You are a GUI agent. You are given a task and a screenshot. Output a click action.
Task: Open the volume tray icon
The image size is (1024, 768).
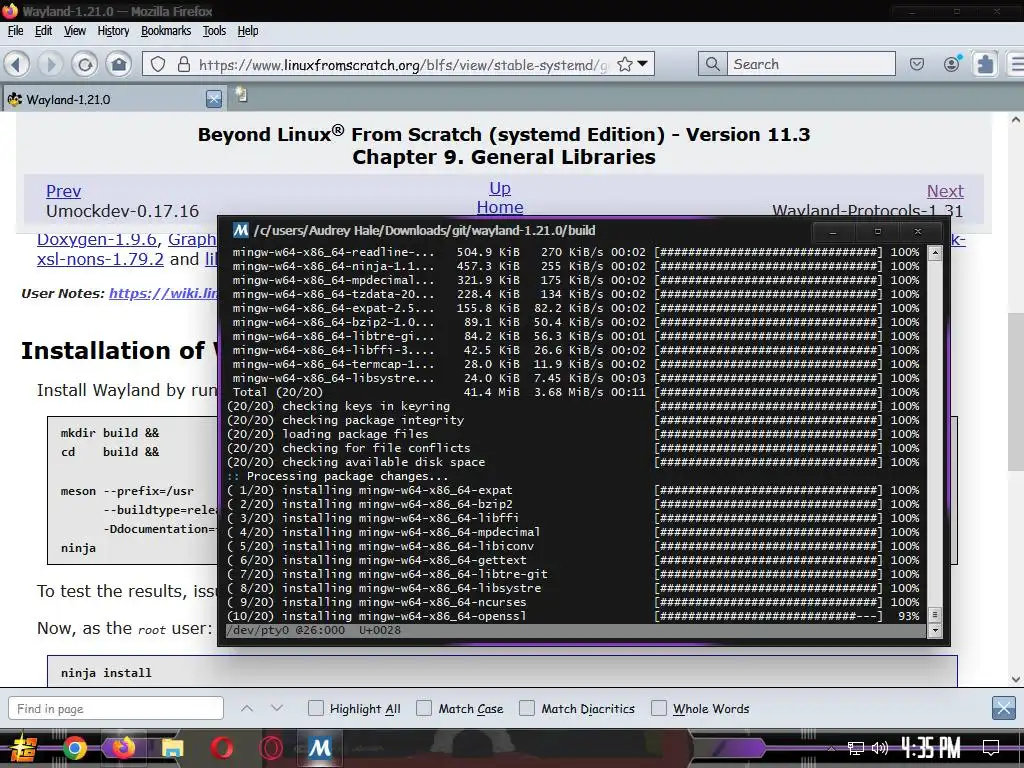[880, 748]
